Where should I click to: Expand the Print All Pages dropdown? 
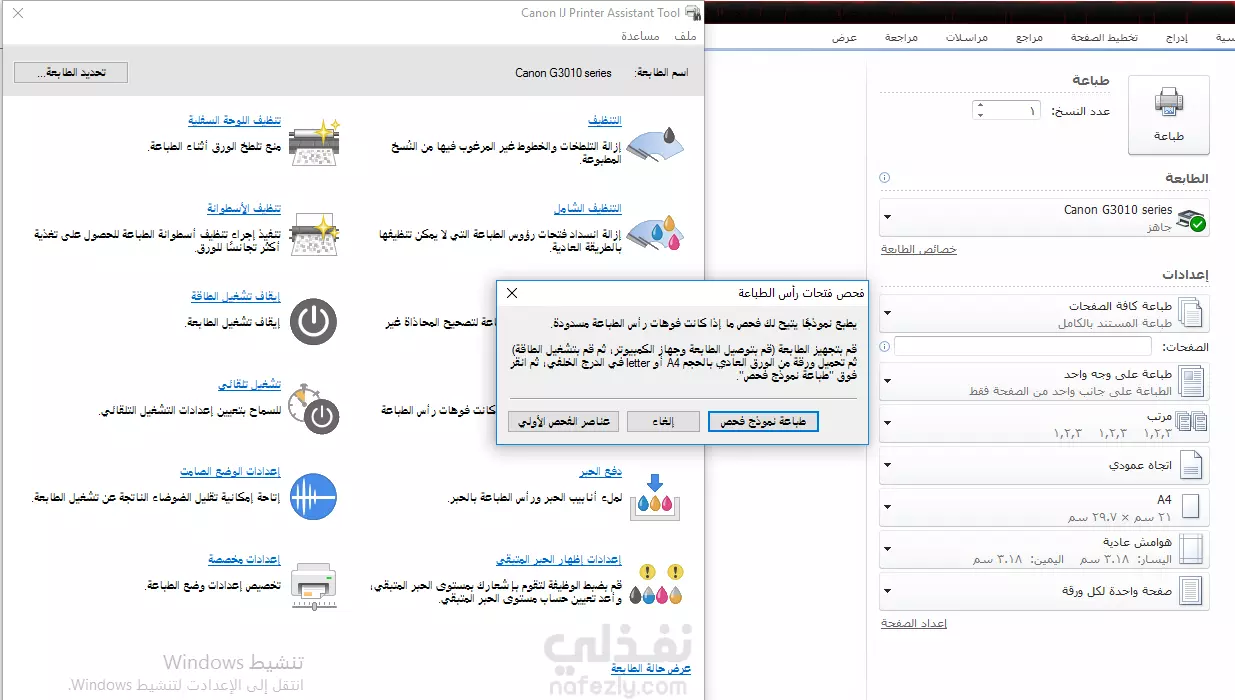tap(886, 314)
